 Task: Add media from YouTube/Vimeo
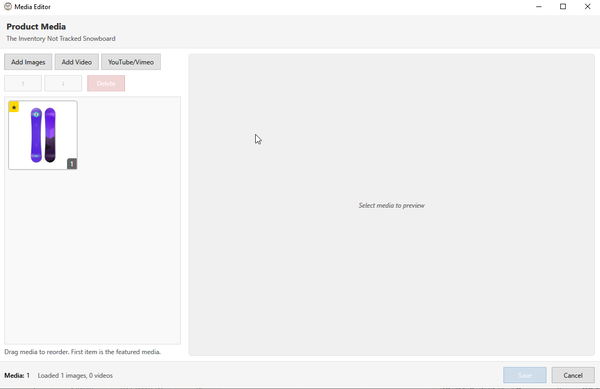131,62
